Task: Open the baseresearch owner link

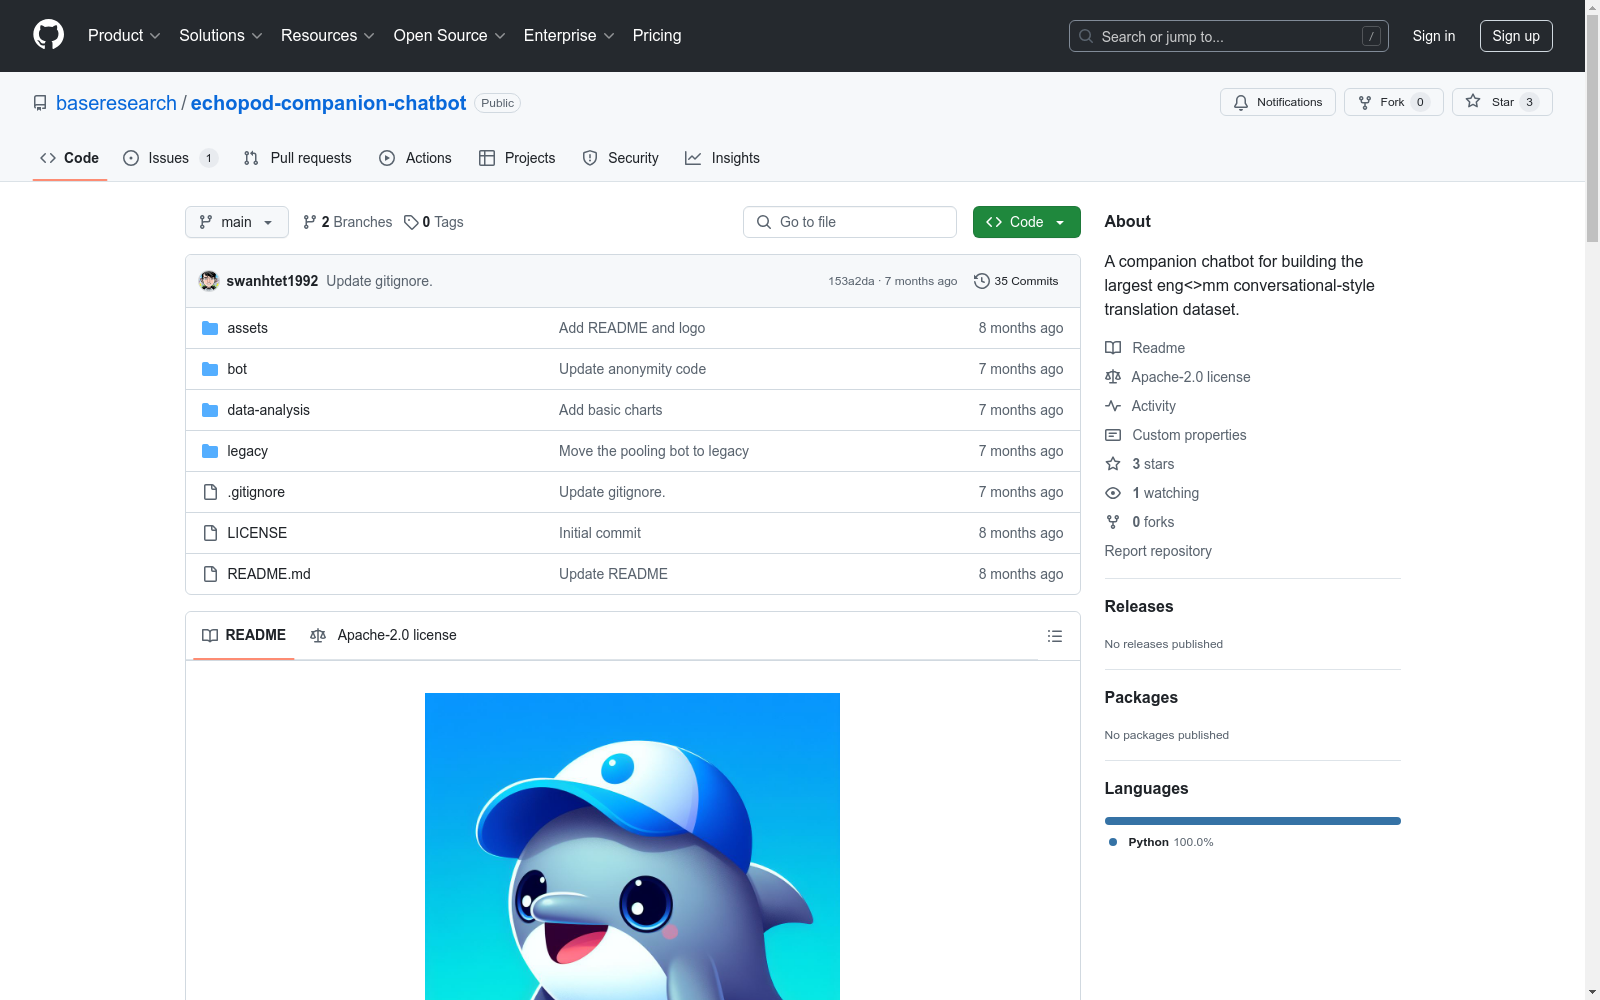Action: 116,103
